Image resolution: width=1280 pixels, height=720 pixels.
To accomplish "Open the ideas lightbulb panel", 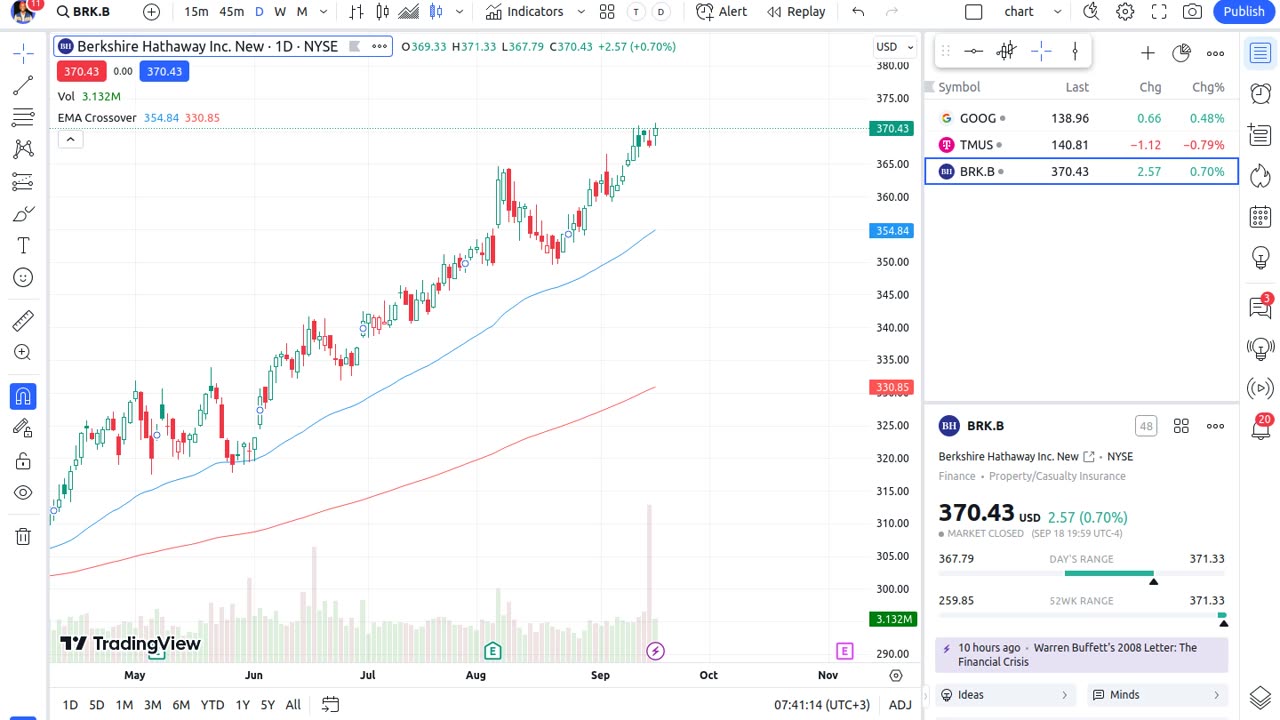I will 1260,258.
